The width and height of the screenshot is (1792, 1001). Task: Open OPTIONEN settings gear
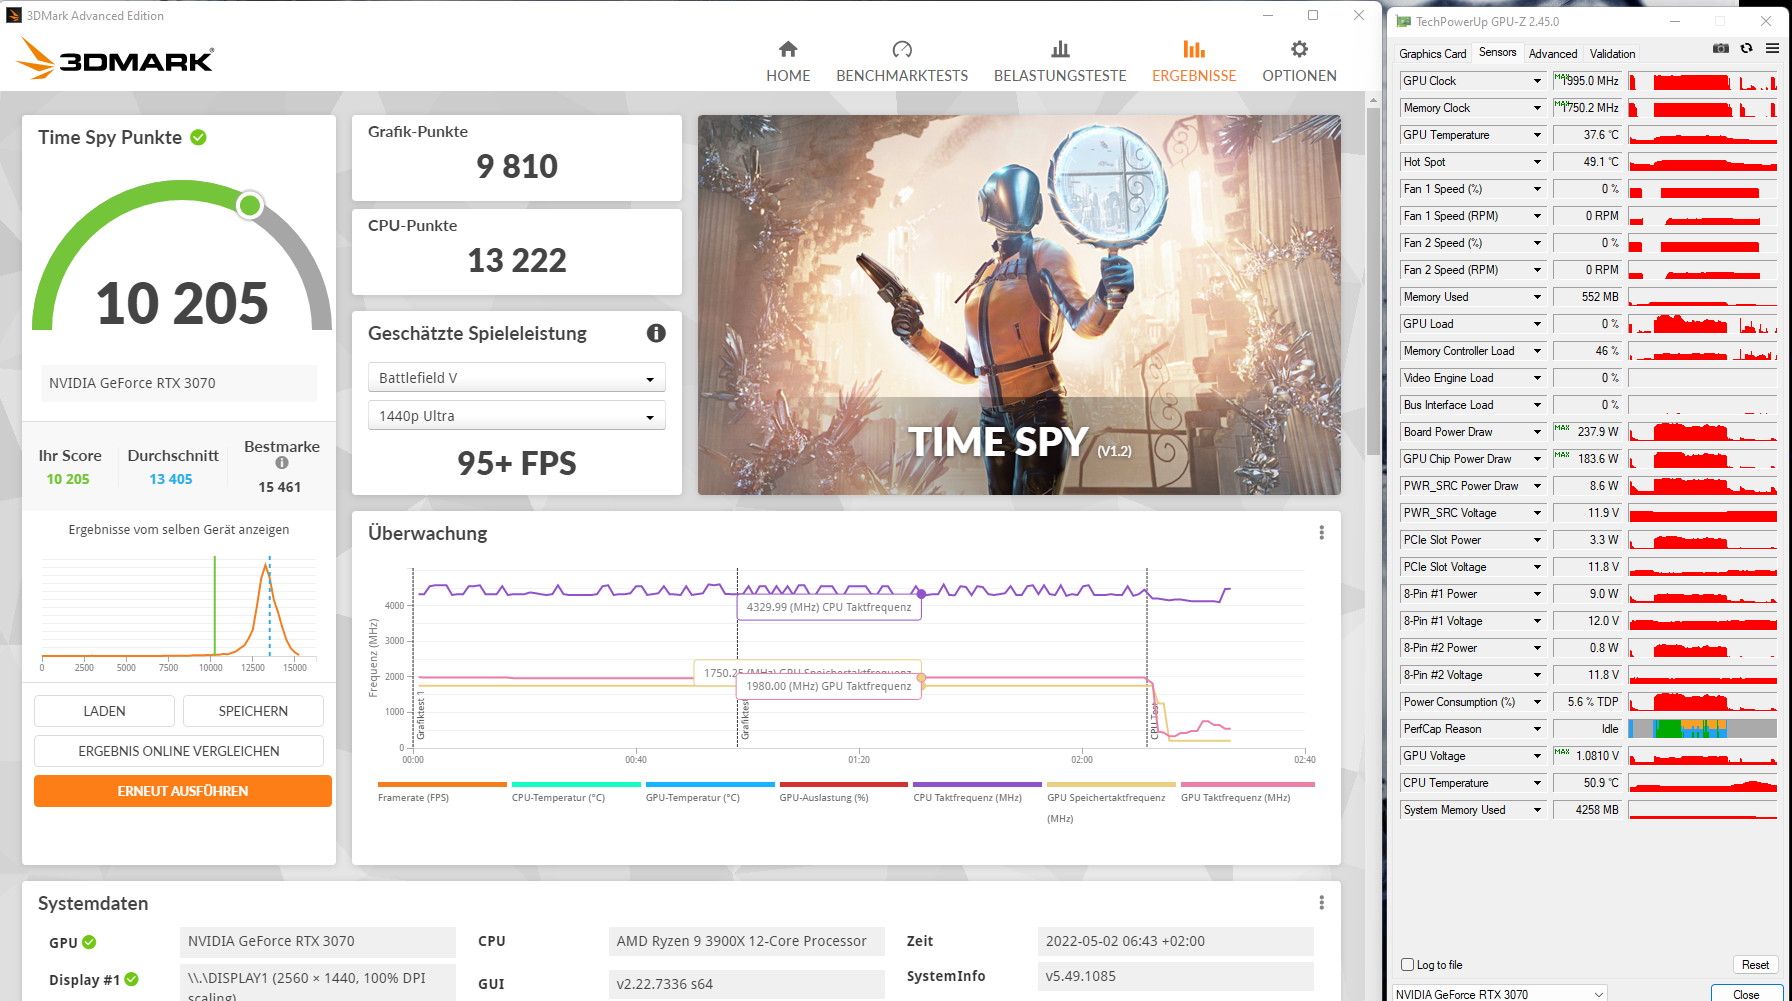pos(1299,62)
